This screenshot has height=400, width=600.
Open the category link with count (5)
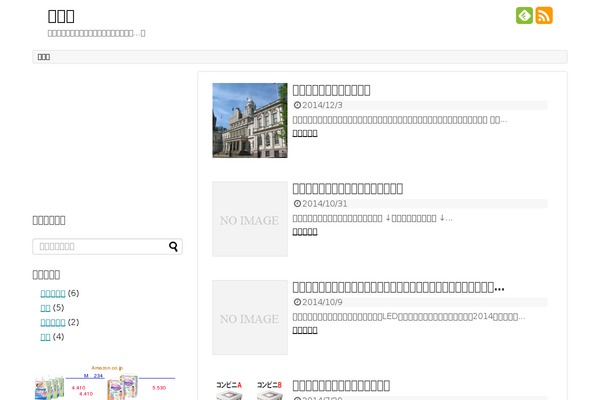coord(46,308)
